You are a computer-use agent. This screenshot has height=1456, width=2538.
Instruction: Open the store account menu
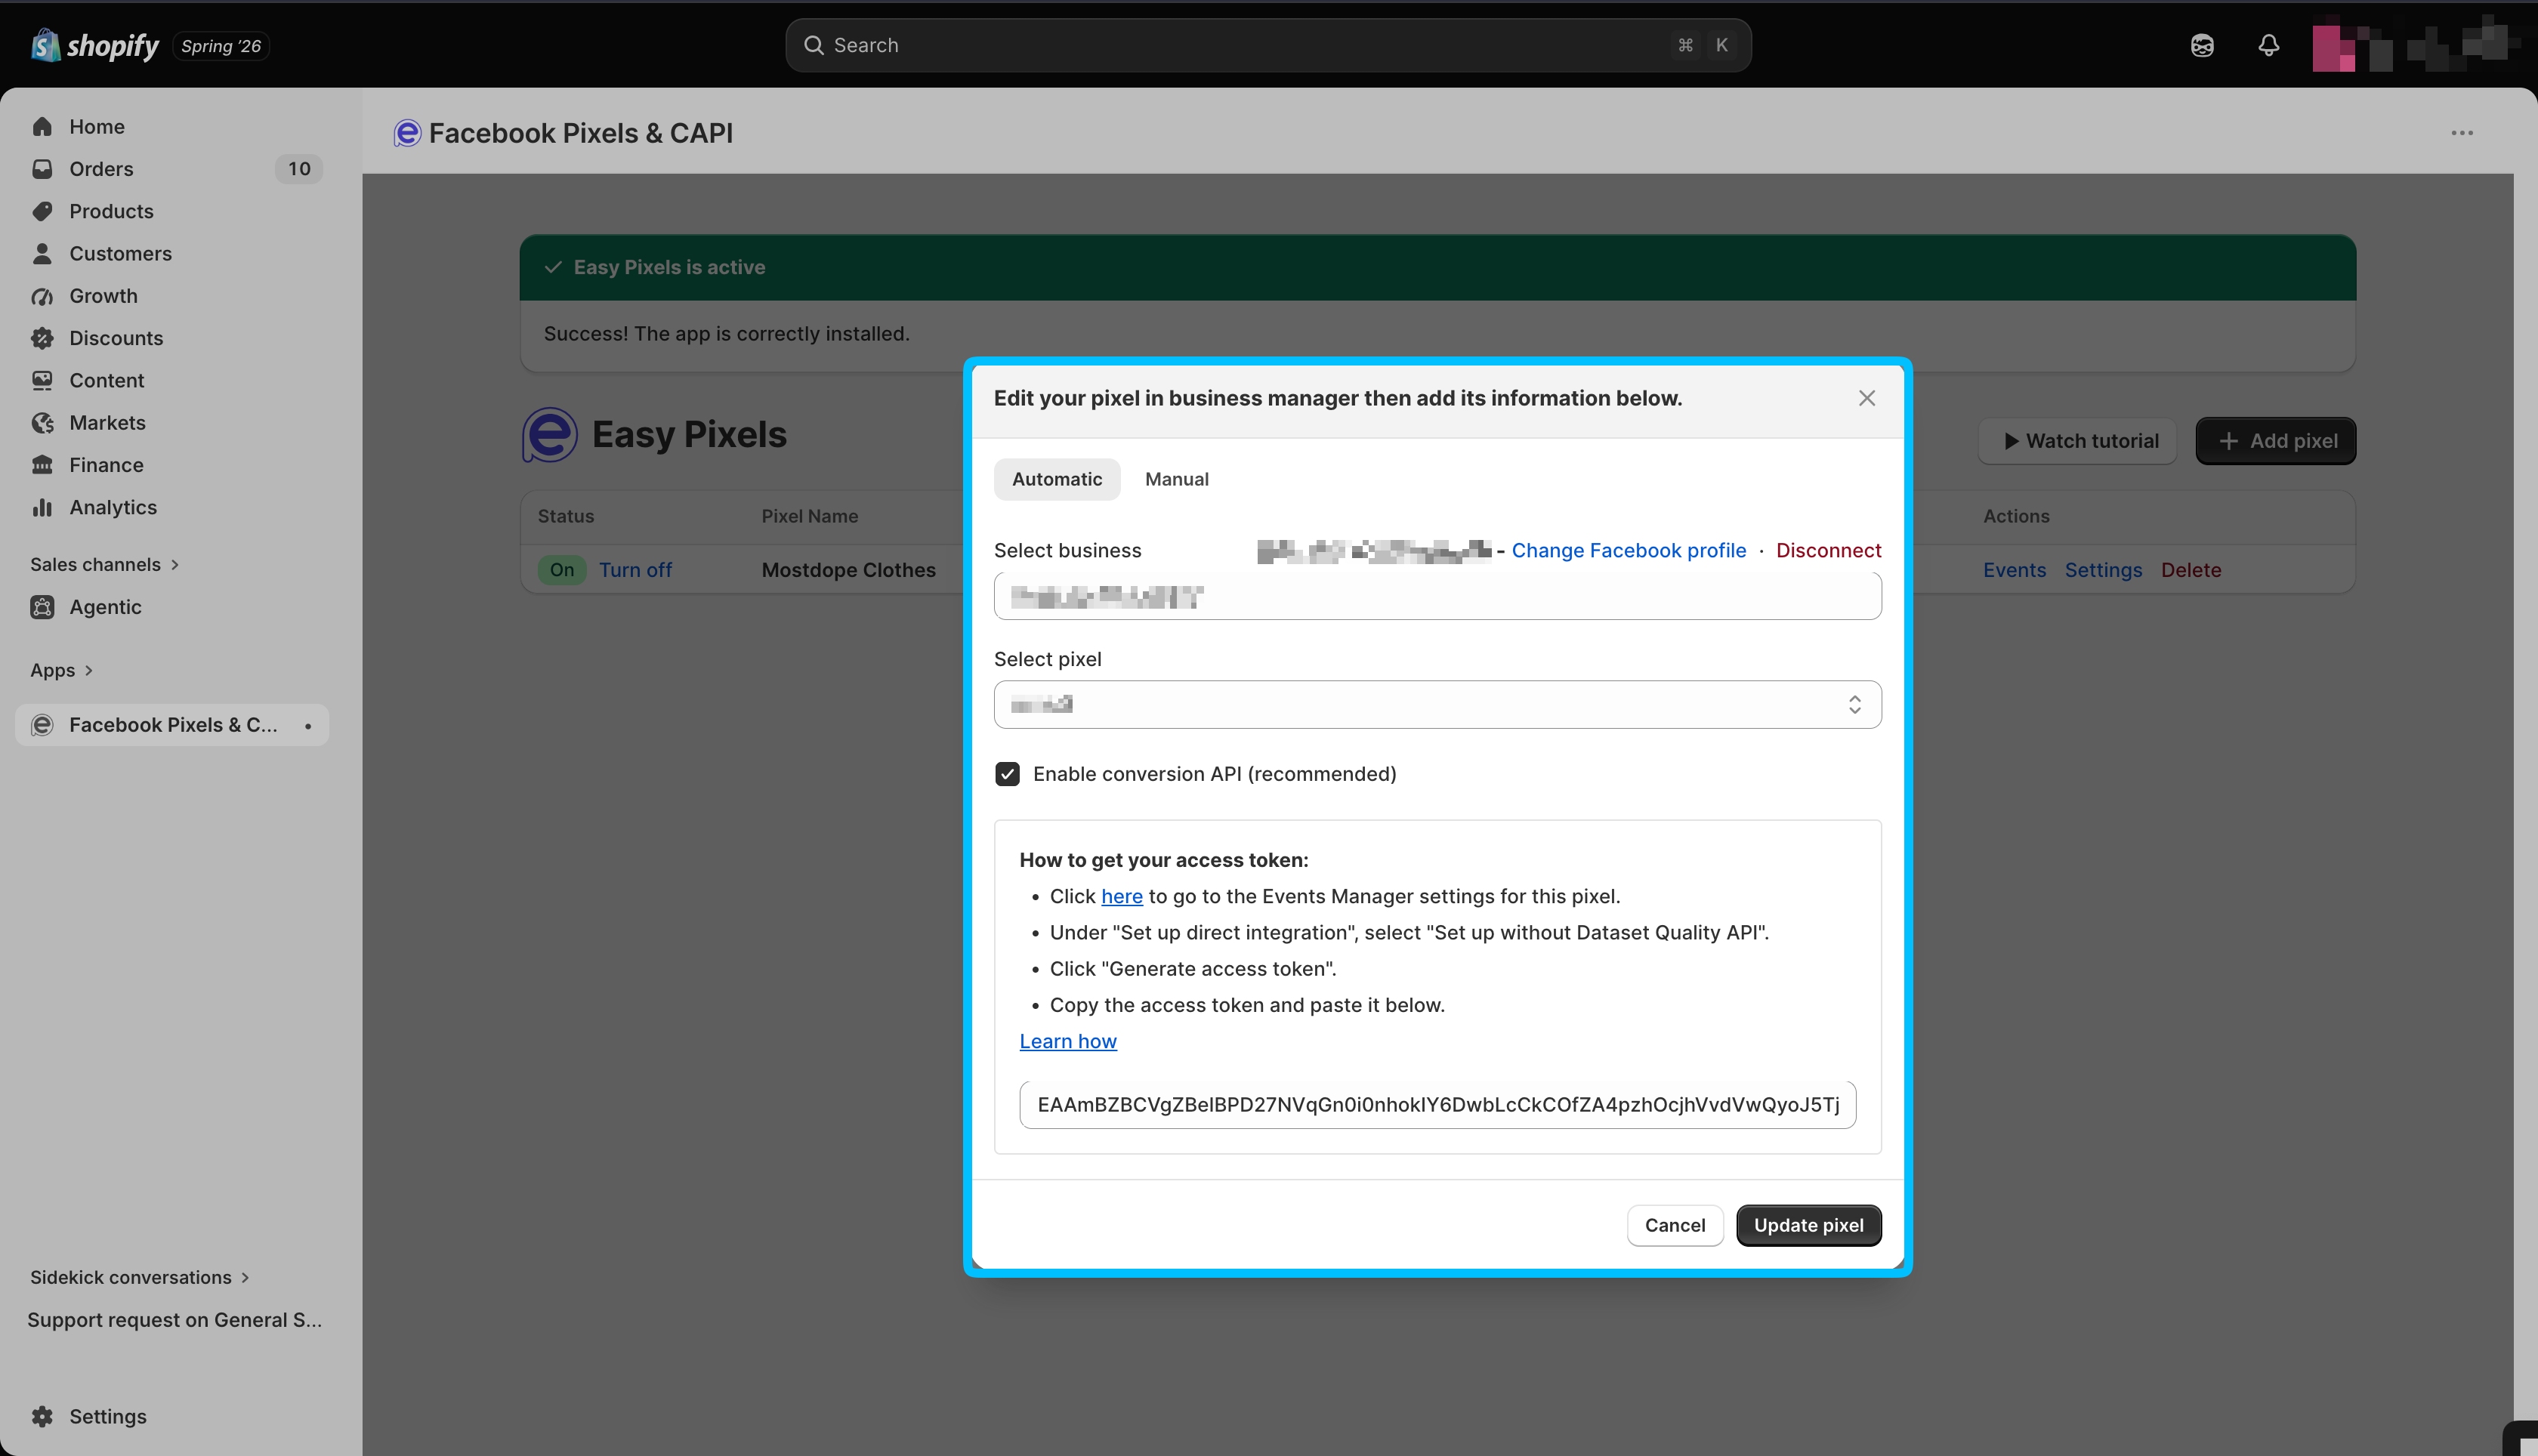coord(2414,45)
